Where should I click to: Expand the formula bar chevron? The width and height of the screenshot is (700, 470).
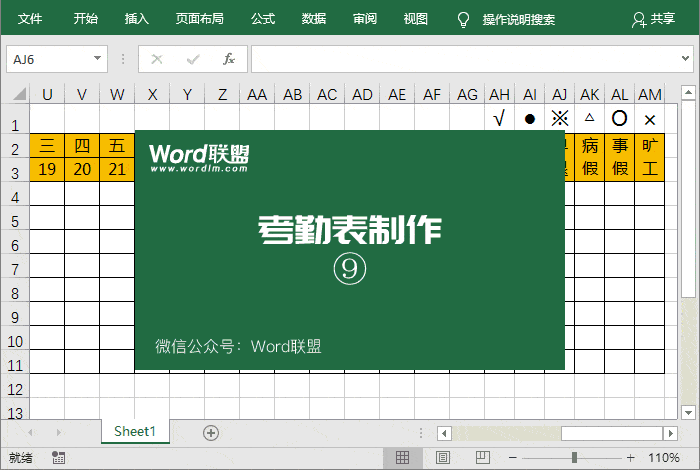[685, 58]
